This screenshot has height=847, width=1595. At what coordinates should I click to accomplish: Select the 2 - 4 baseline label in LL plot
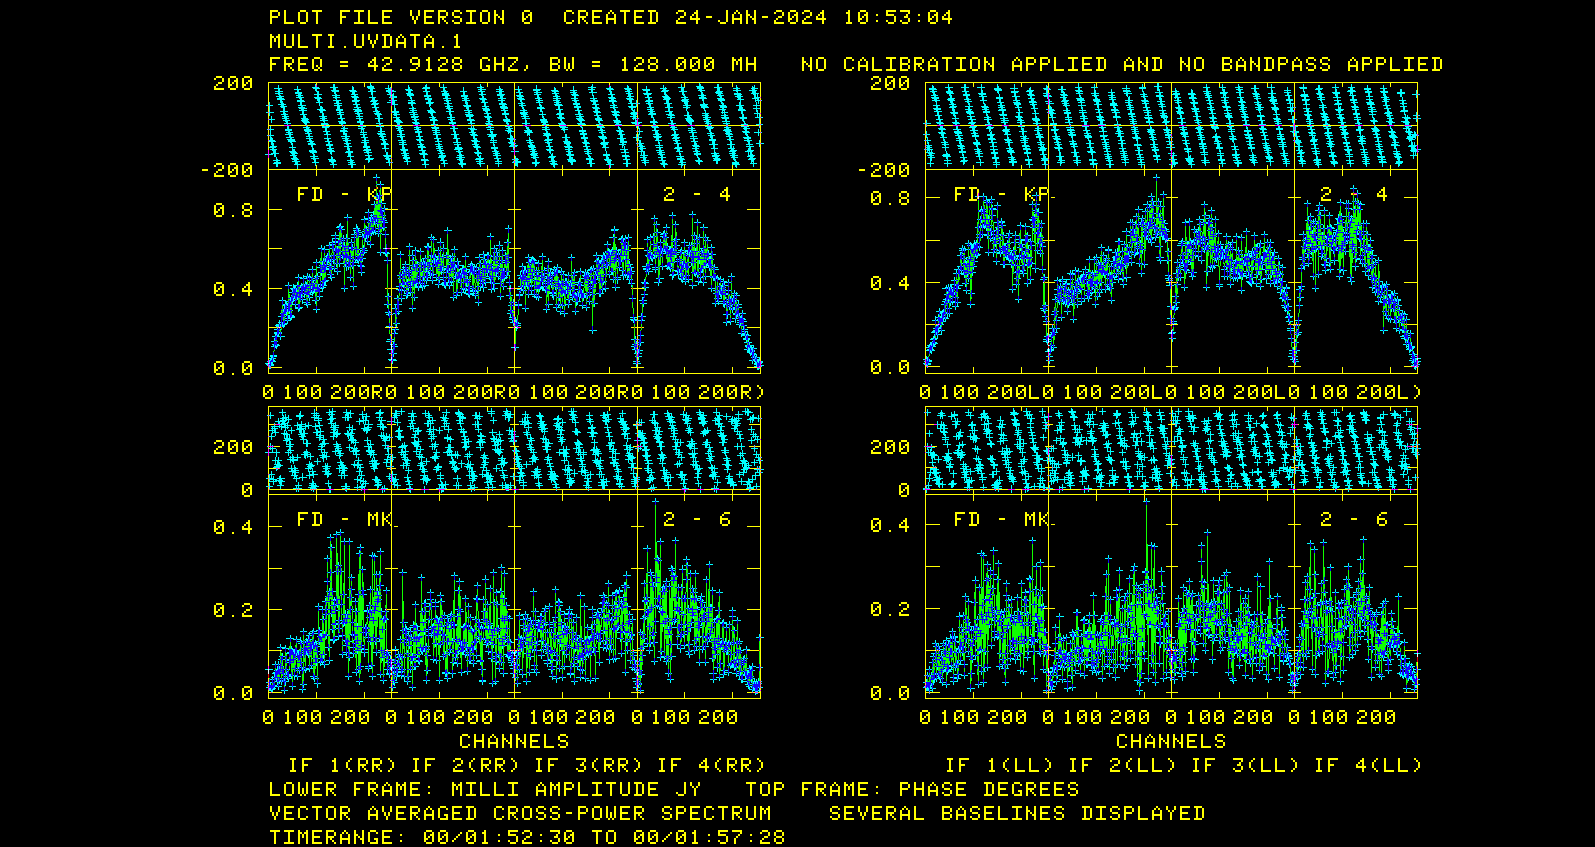(1353, 194)
